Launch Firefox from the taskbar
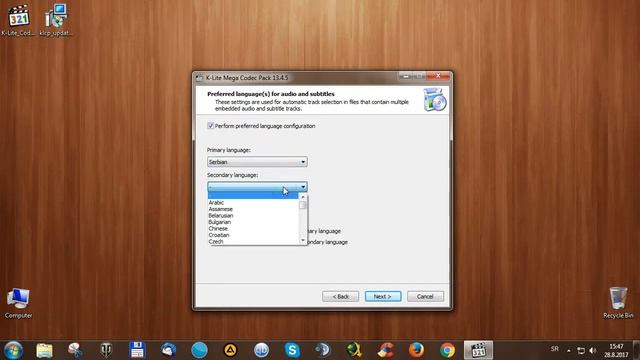Image resolution: width=640 pixels, height=360 pixels. tap(416, 350)
